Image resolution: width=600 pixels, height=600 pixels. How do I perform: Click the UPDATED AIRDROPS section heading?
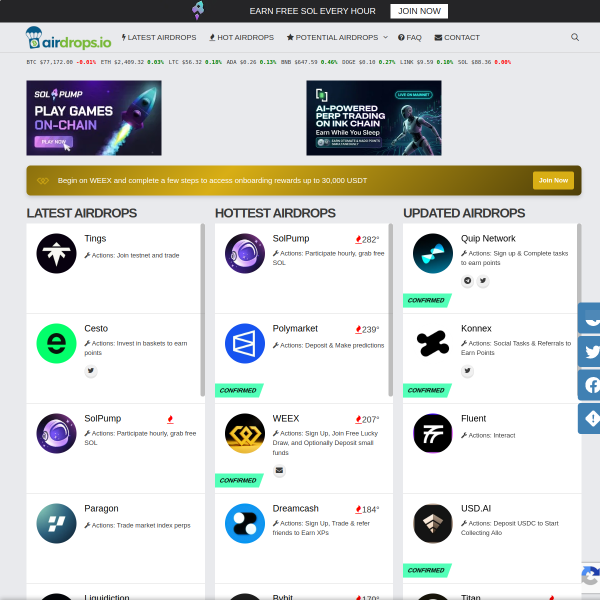click(464, 213)
